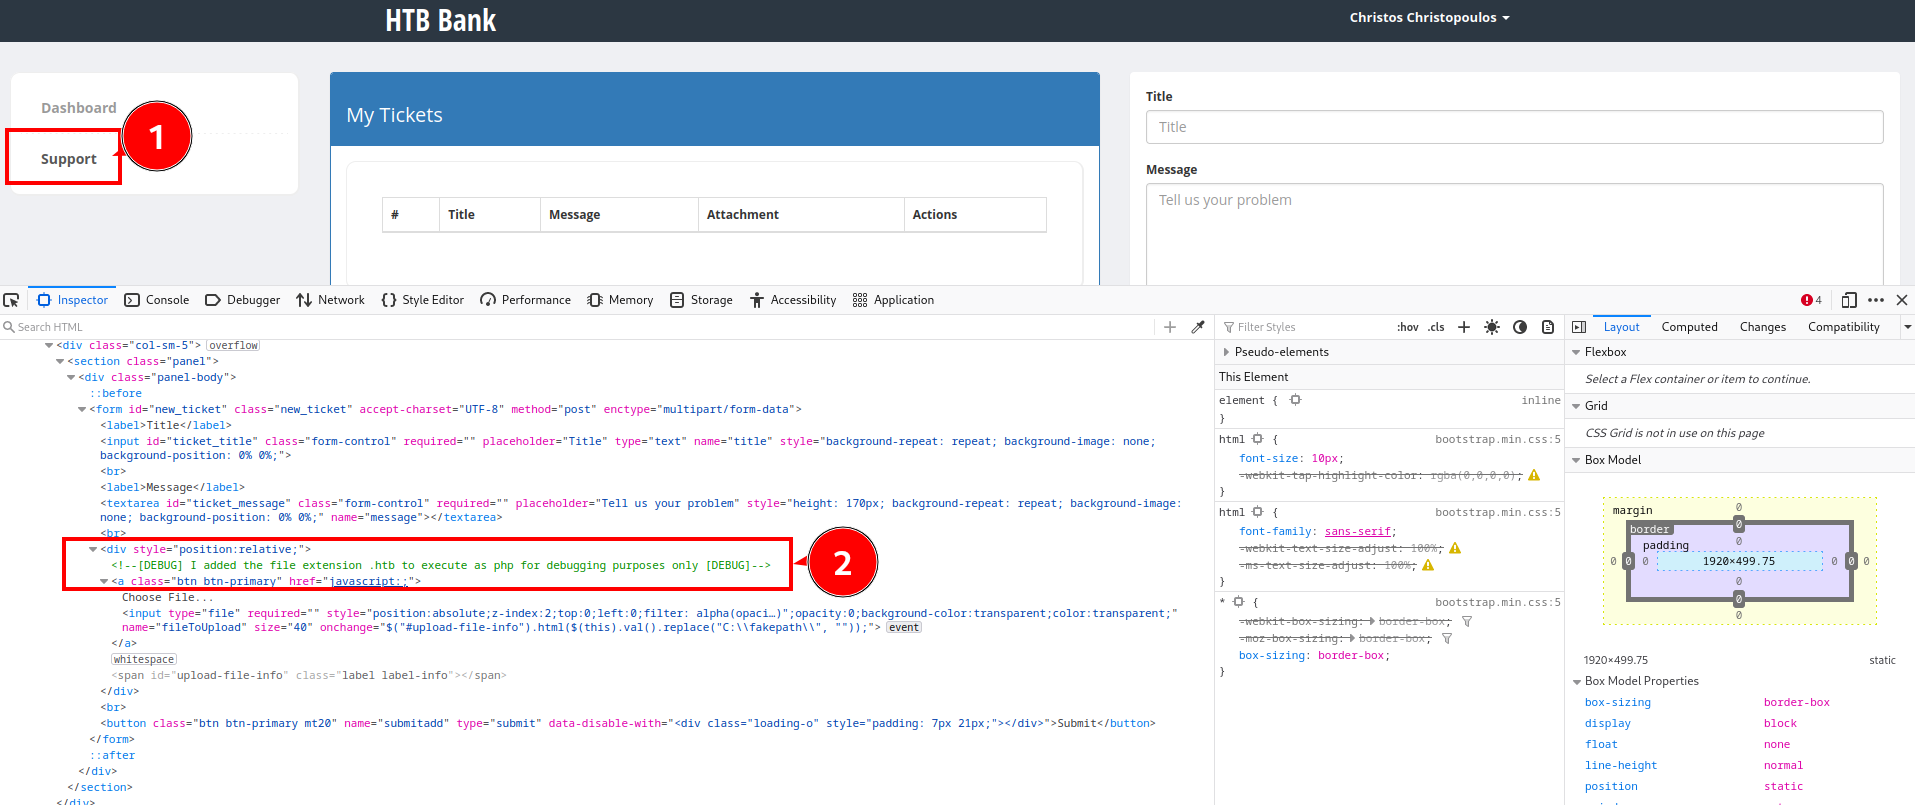The width and height of the screenshot is (1915, 805).
Task: Filter rules containing -moz-box-sizing
Action: click(x=1446, y=638)
